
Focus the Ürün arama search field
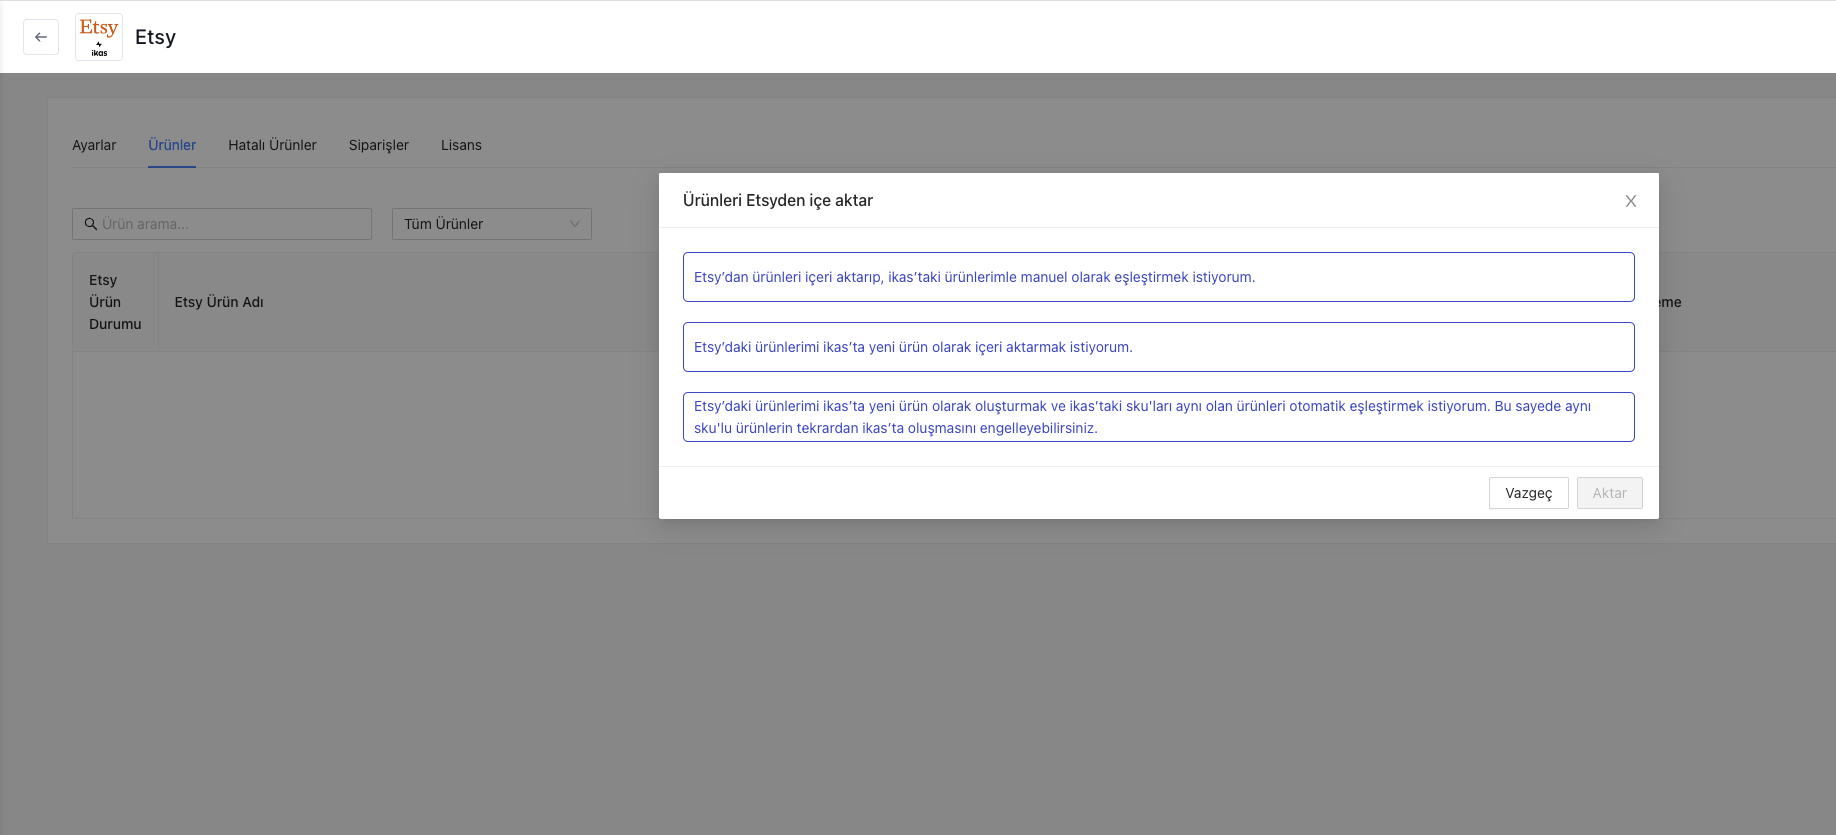click(x=222, y=224)
